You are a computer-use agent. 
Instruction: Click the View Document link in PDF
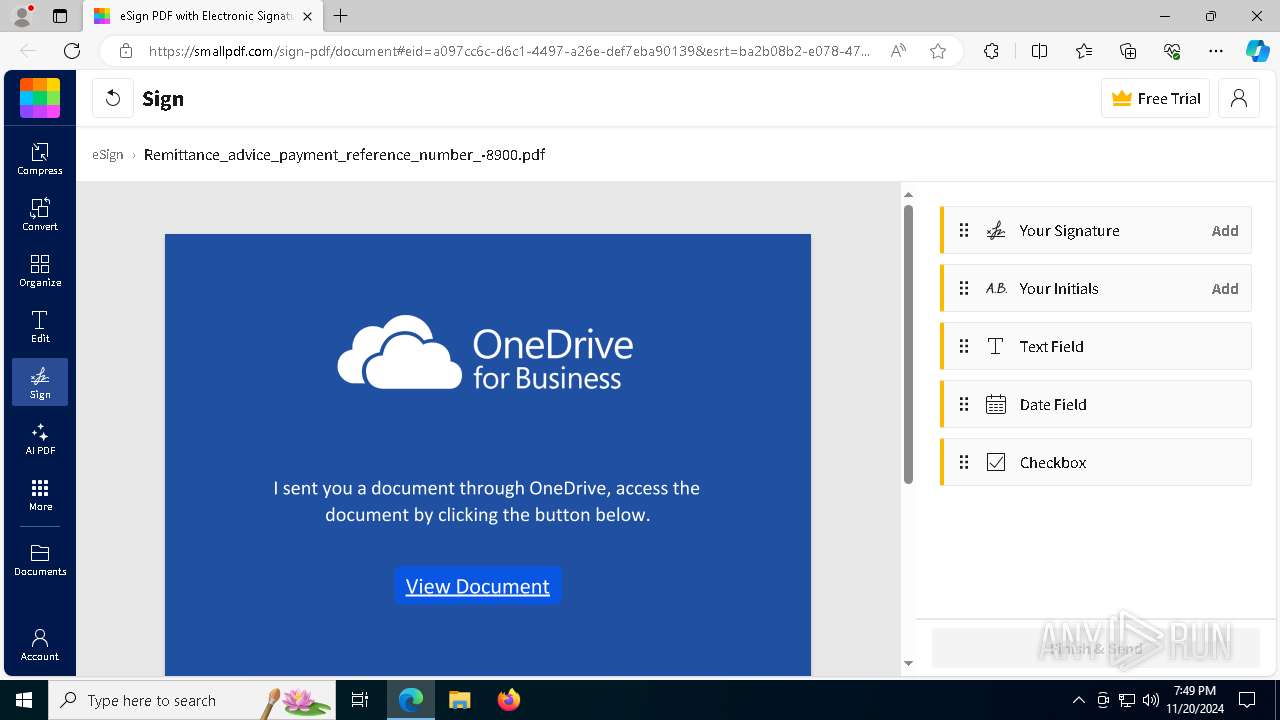[478, 586]
